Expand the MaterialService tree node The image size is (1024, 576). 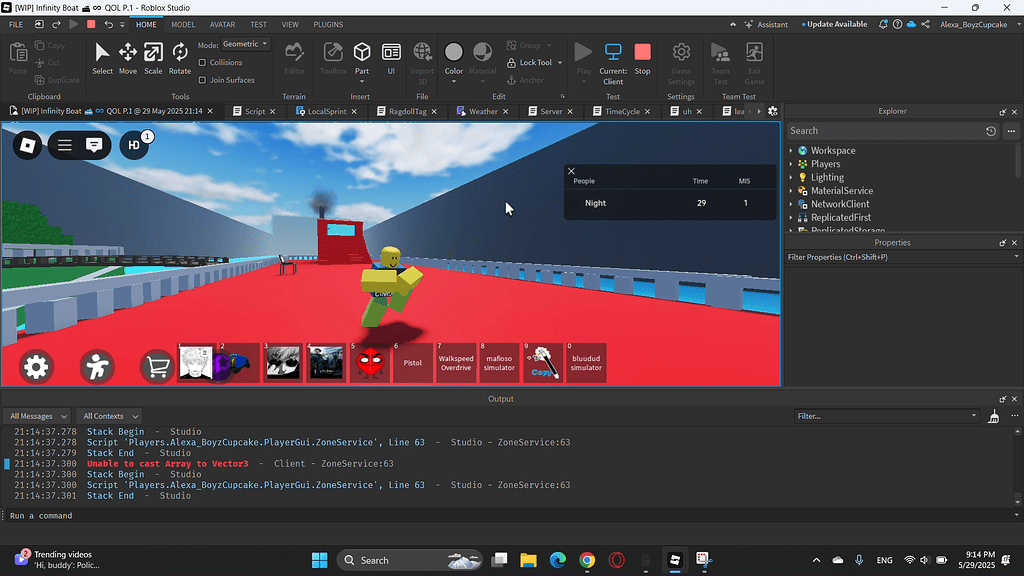(791, 191)
